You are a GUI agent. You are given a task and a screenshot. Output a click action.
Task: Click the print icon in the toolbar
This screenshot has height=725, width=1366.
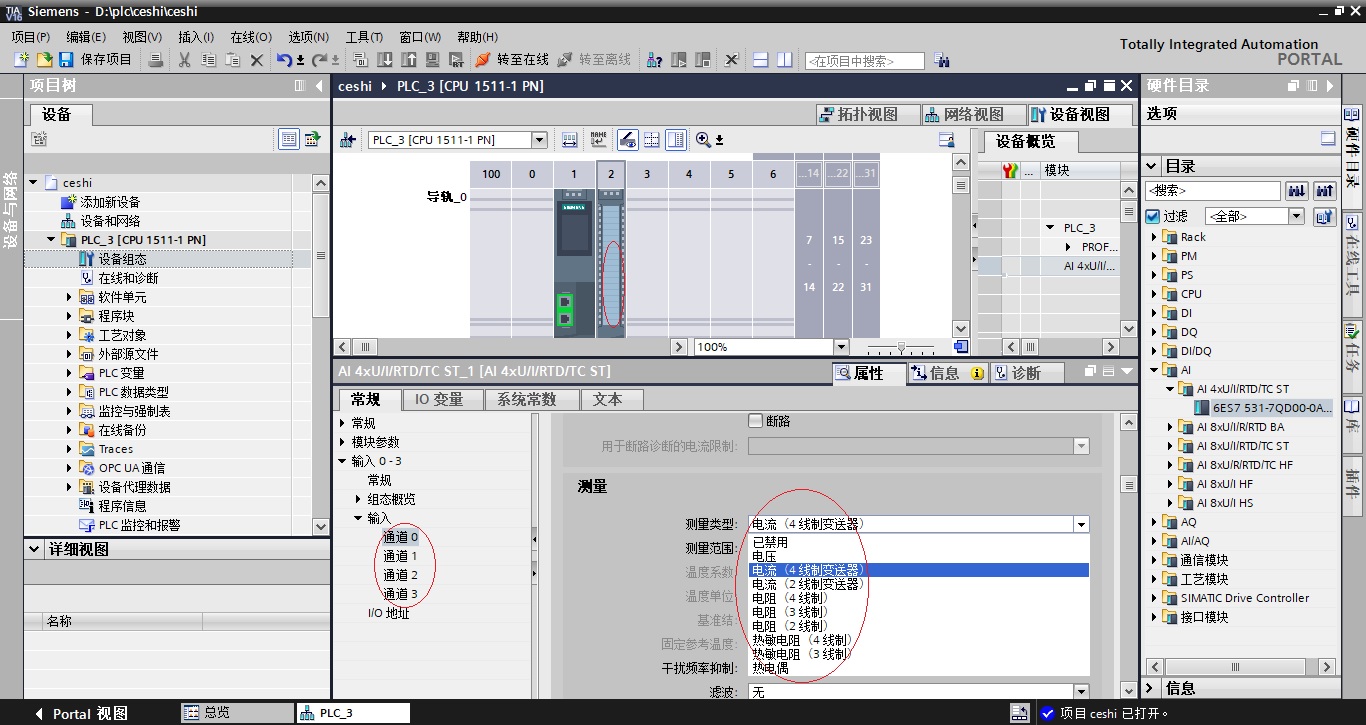click(x=155, y=60)
